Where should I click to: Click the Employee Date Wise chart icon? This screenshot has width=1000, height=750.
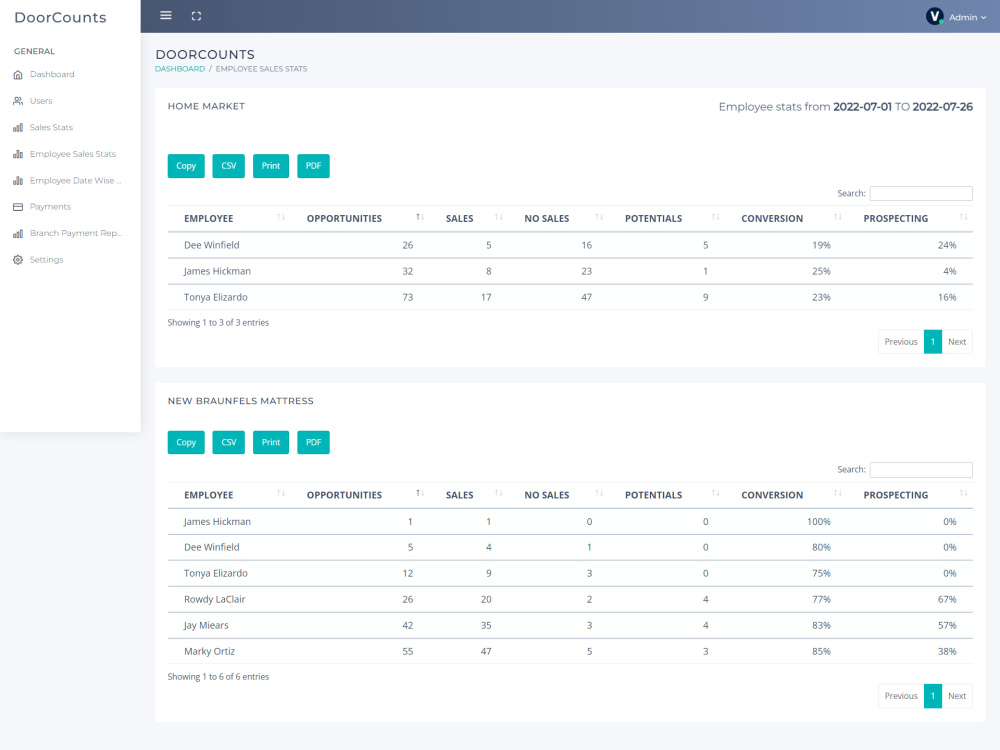point(18,180)
